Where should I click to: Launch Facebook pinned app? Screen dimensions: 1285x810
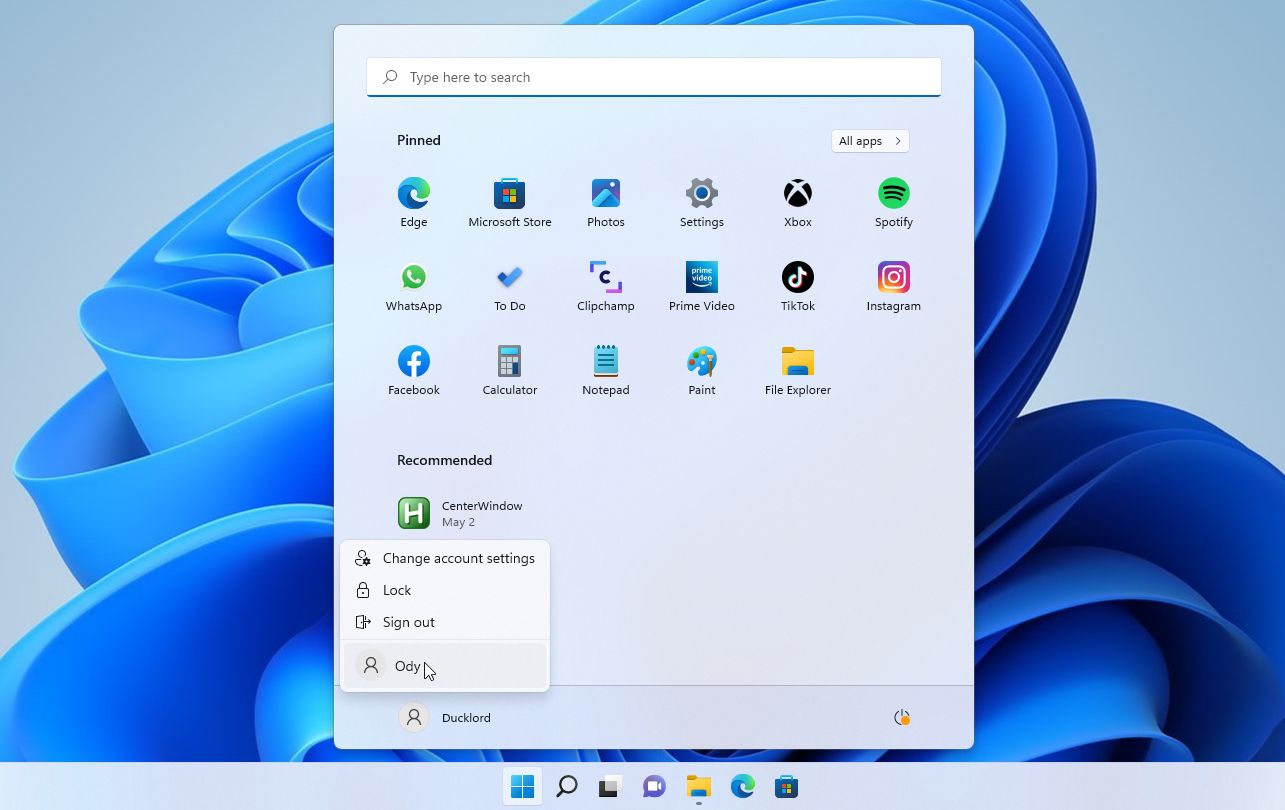pos(414,371)
